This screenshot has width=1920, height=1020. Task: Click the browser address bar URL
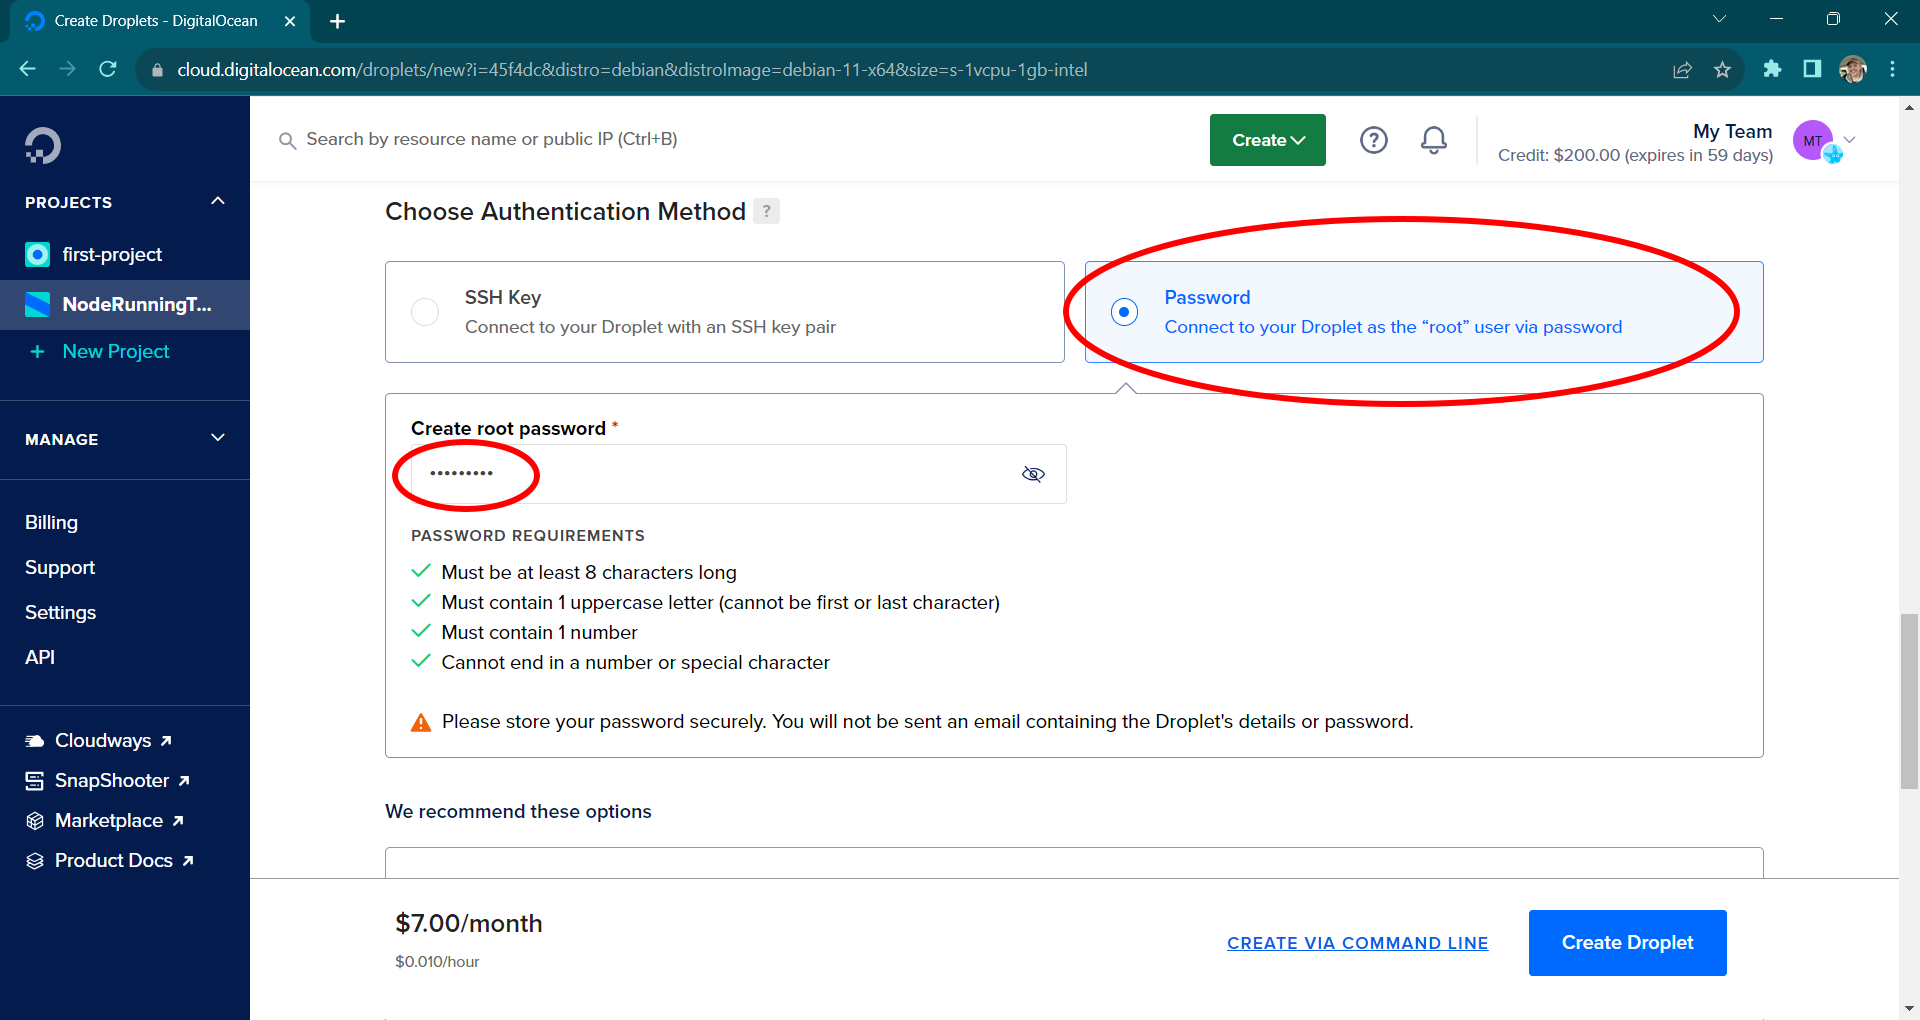[632, 70]
